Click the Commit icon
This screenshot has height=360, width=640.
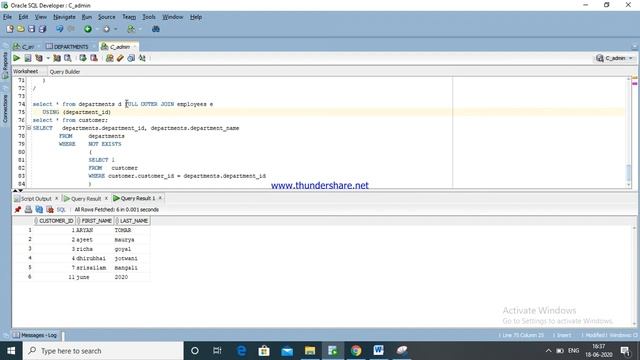(x=83, y=58)
